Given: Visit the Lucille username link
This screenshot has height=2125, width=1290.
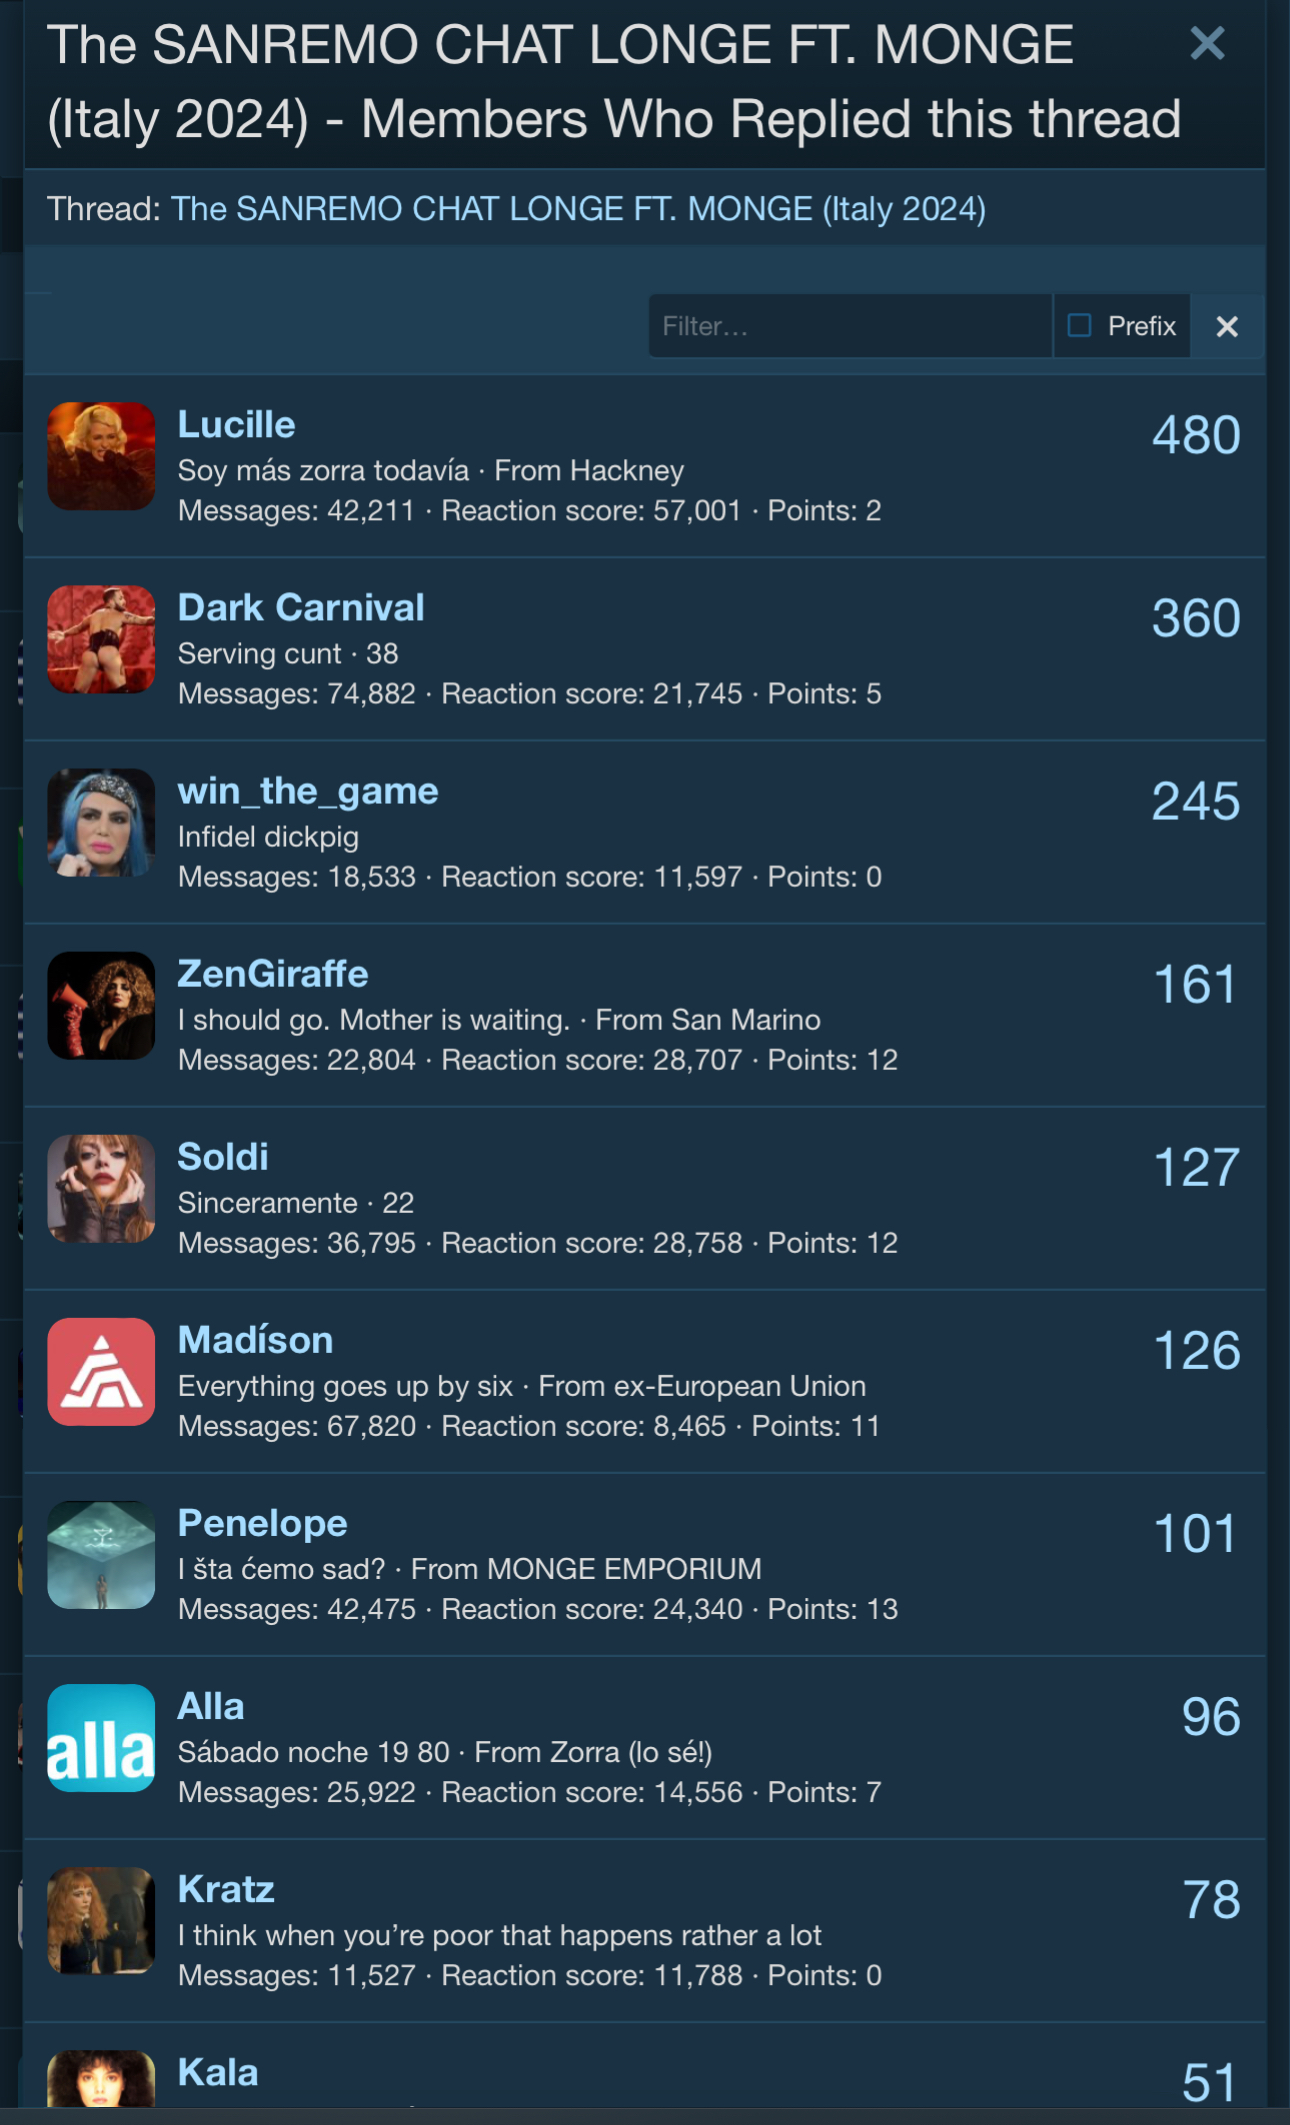Looking at the screenshot, I should [x=236, y=424].
